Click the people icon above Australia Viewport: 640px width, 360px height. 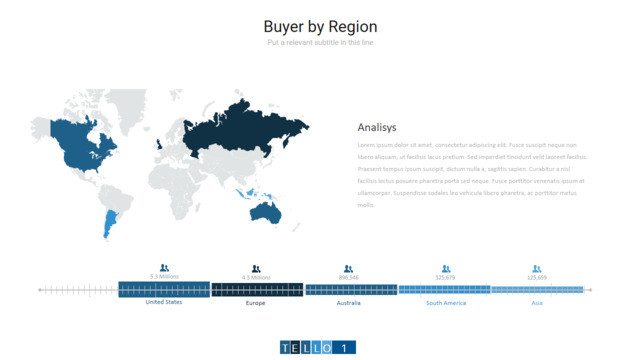(348, 269)
